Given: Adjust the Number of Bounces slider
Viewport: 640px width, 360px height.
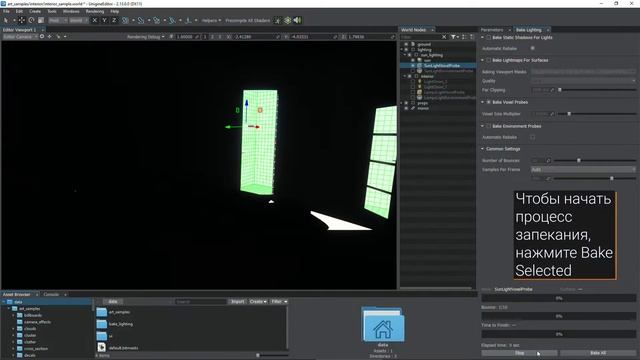Looking at the screenshot, I should tap(579, 160).
